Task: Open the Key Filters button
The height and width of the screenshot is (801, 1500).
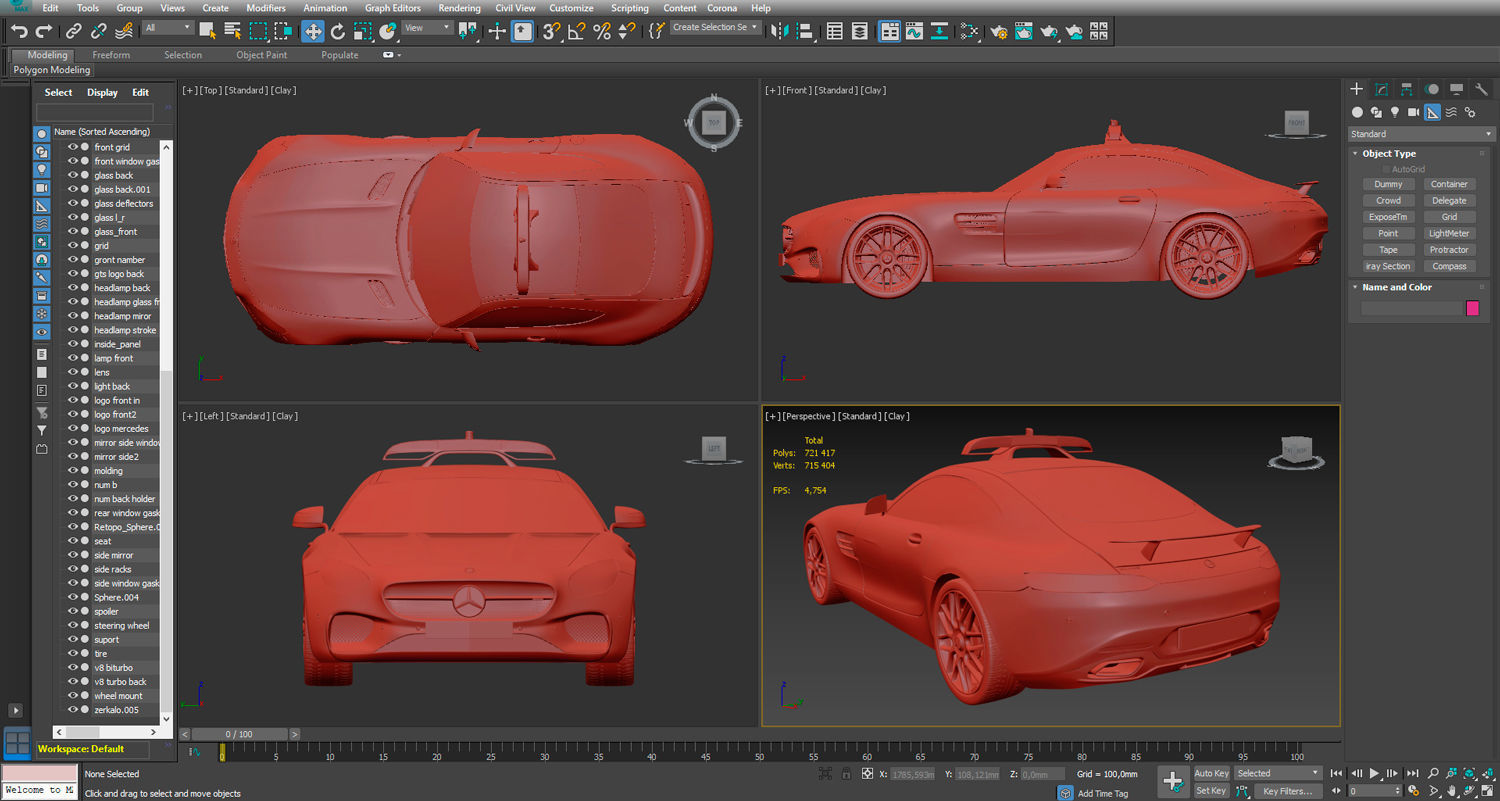Action: click(x=1287, y=791)
